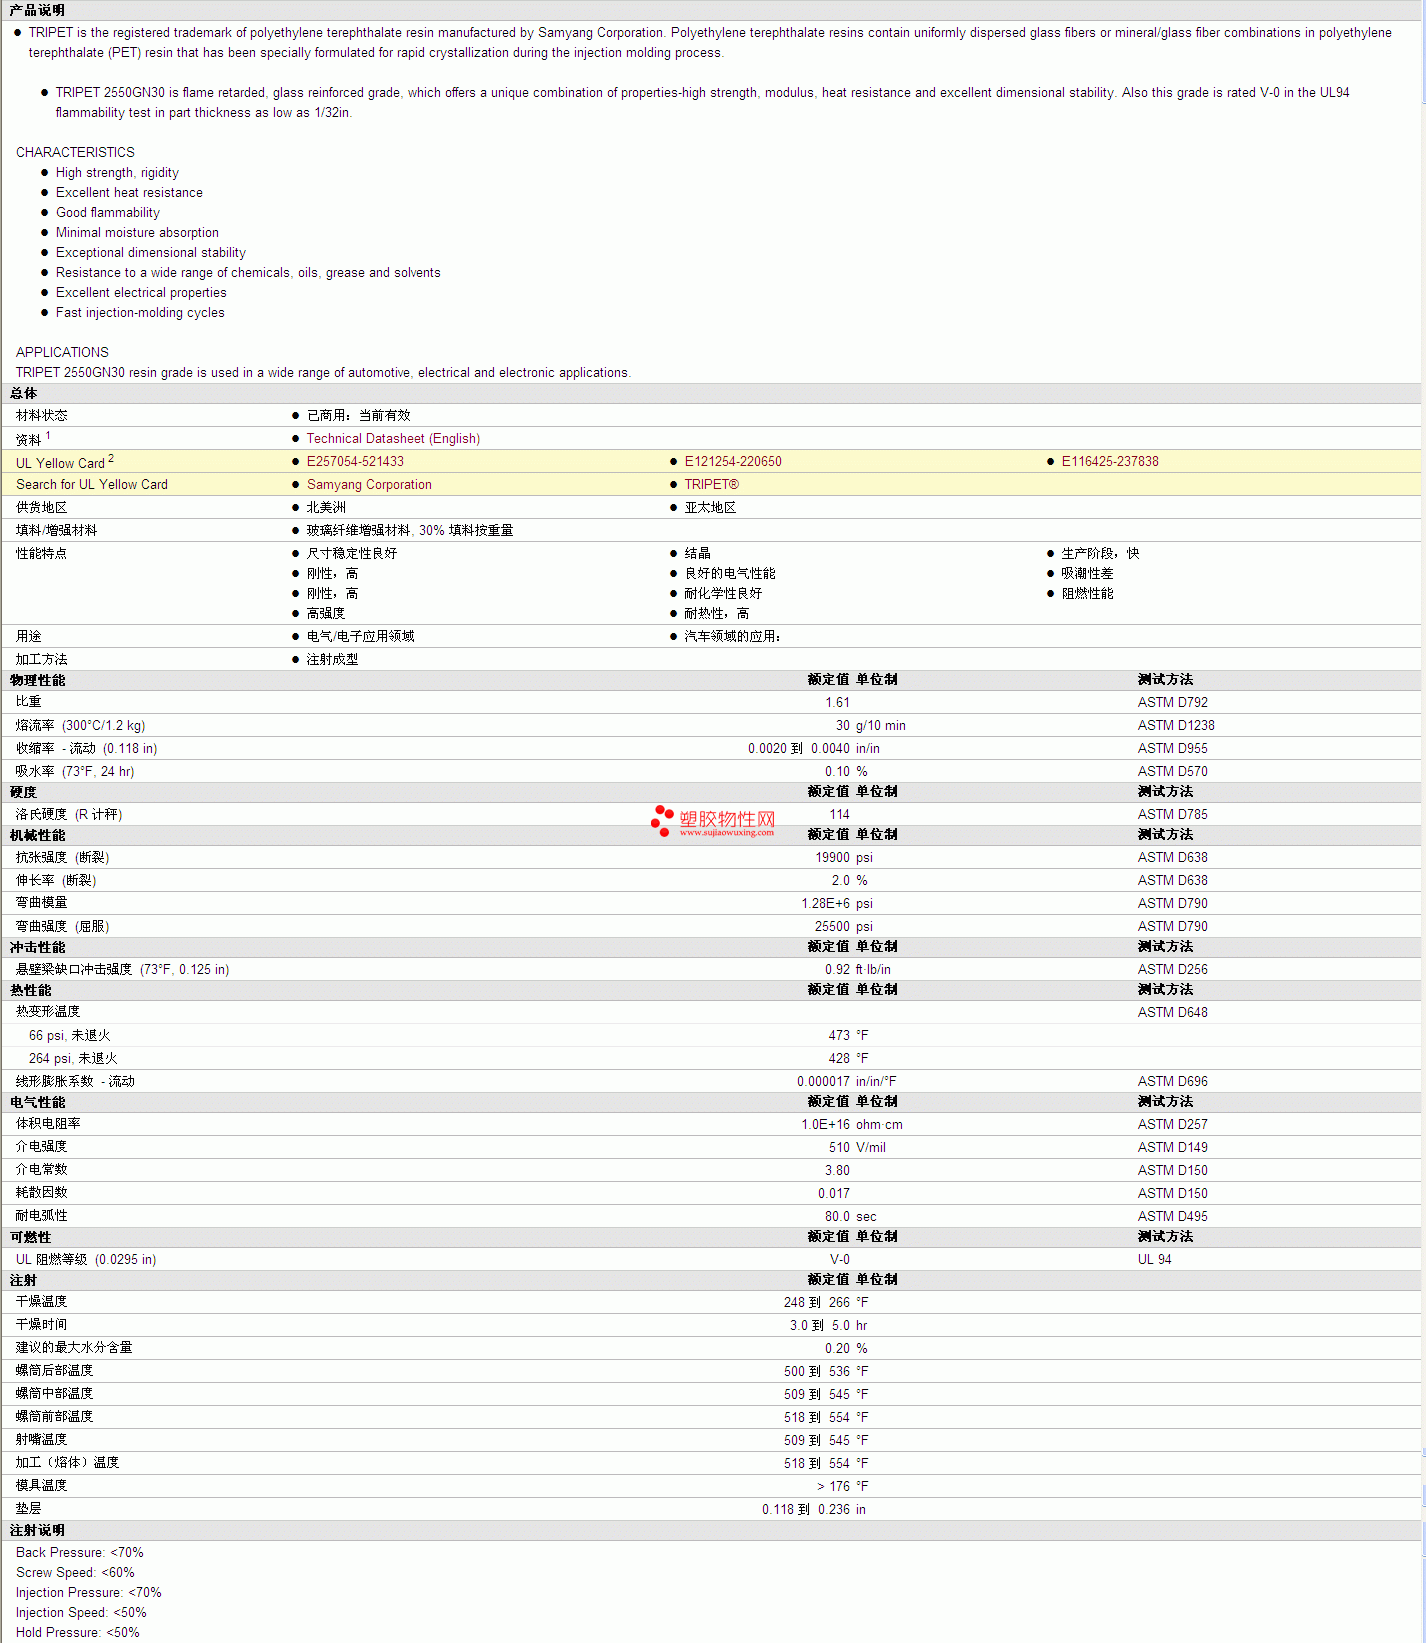Image resolution: width=1426 pixels, height=1643 pixels.
Task: Click 'Minimal moisture absorption' bullet
Action: click(x=137, y=233)
